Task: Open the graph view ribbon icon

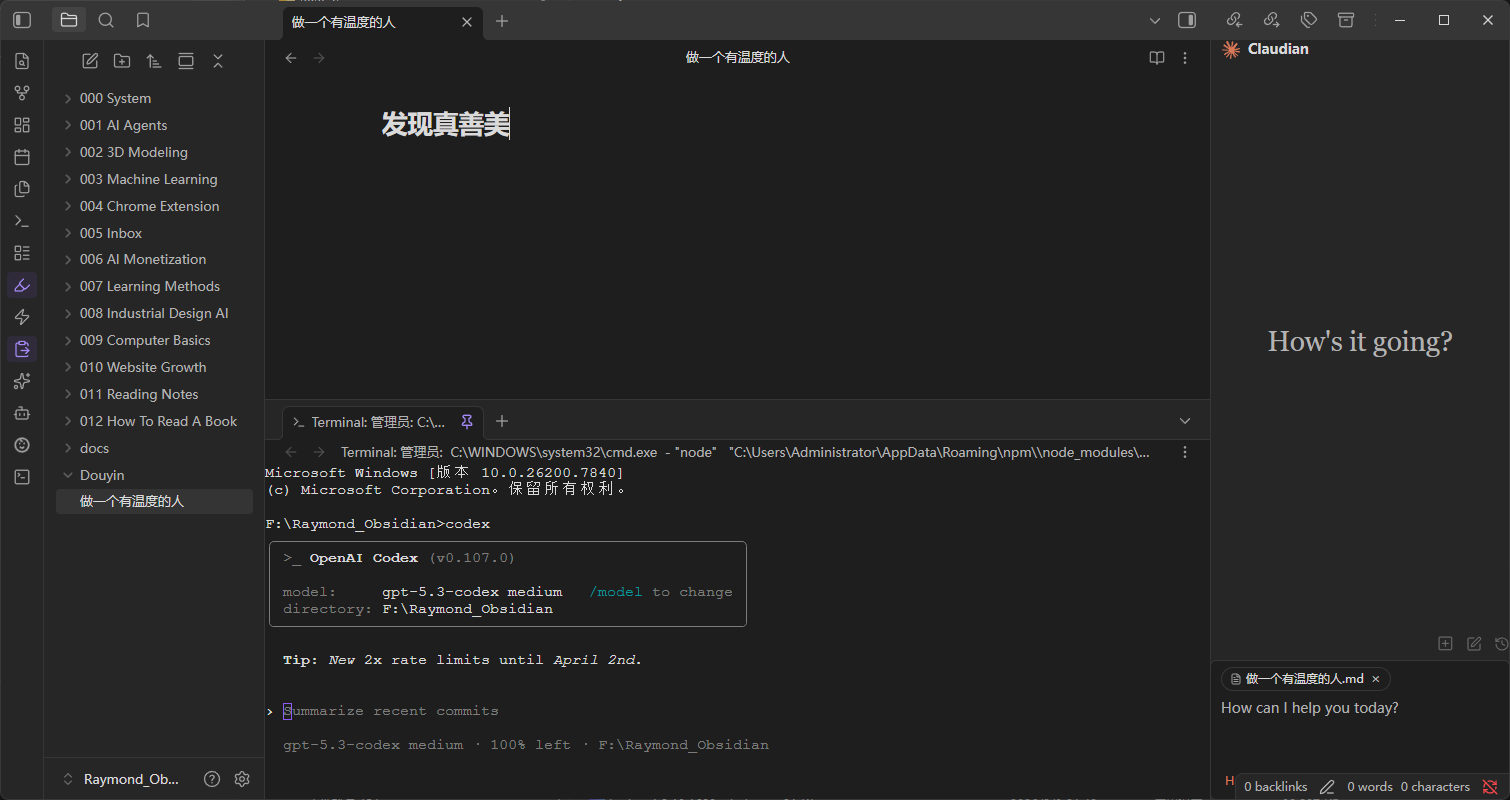Action: pos(22,93)
